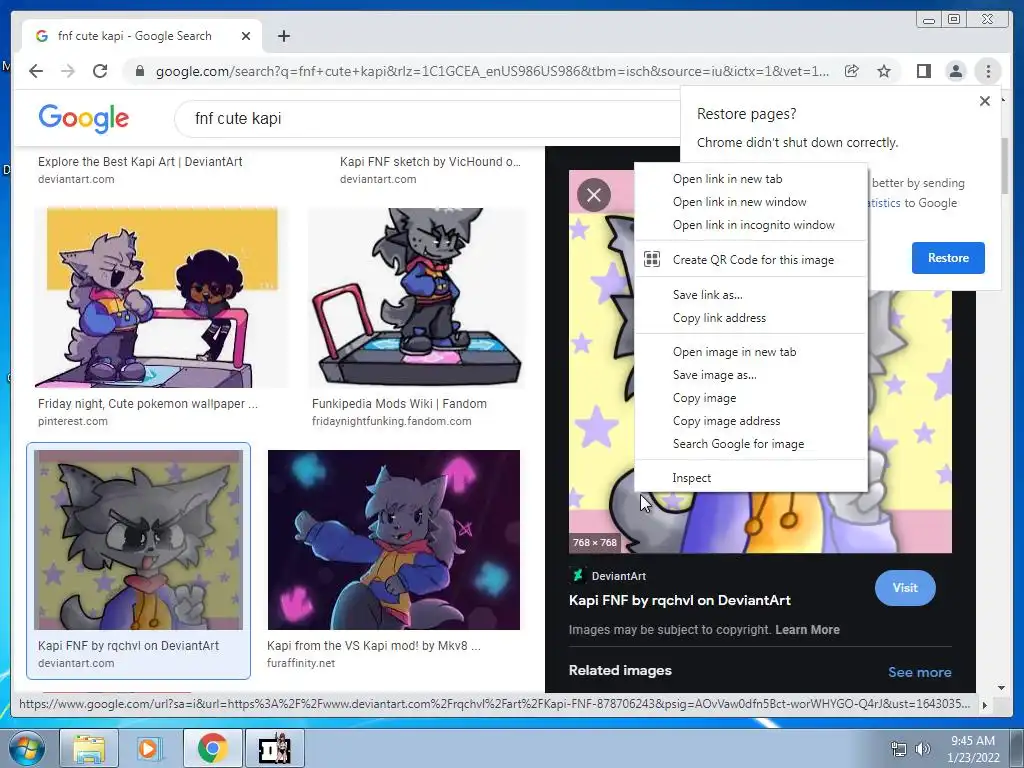Select Open link in new window
Image resolution: width=1024 pixels, height=768 pixels.
[x=751, y=202]
